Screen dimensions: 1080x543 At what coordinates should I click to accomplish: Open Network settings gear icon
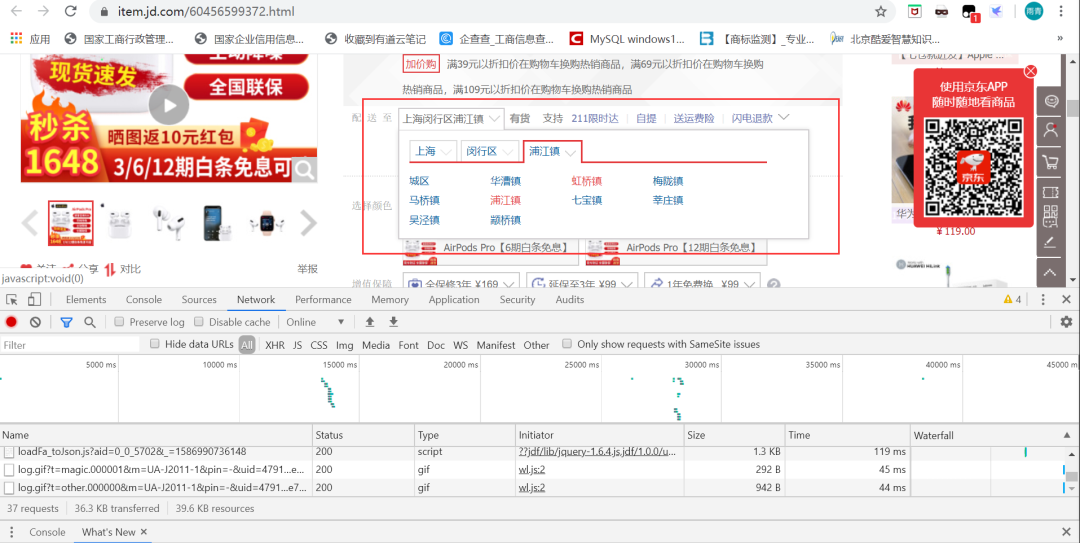tap(1066, 322)
